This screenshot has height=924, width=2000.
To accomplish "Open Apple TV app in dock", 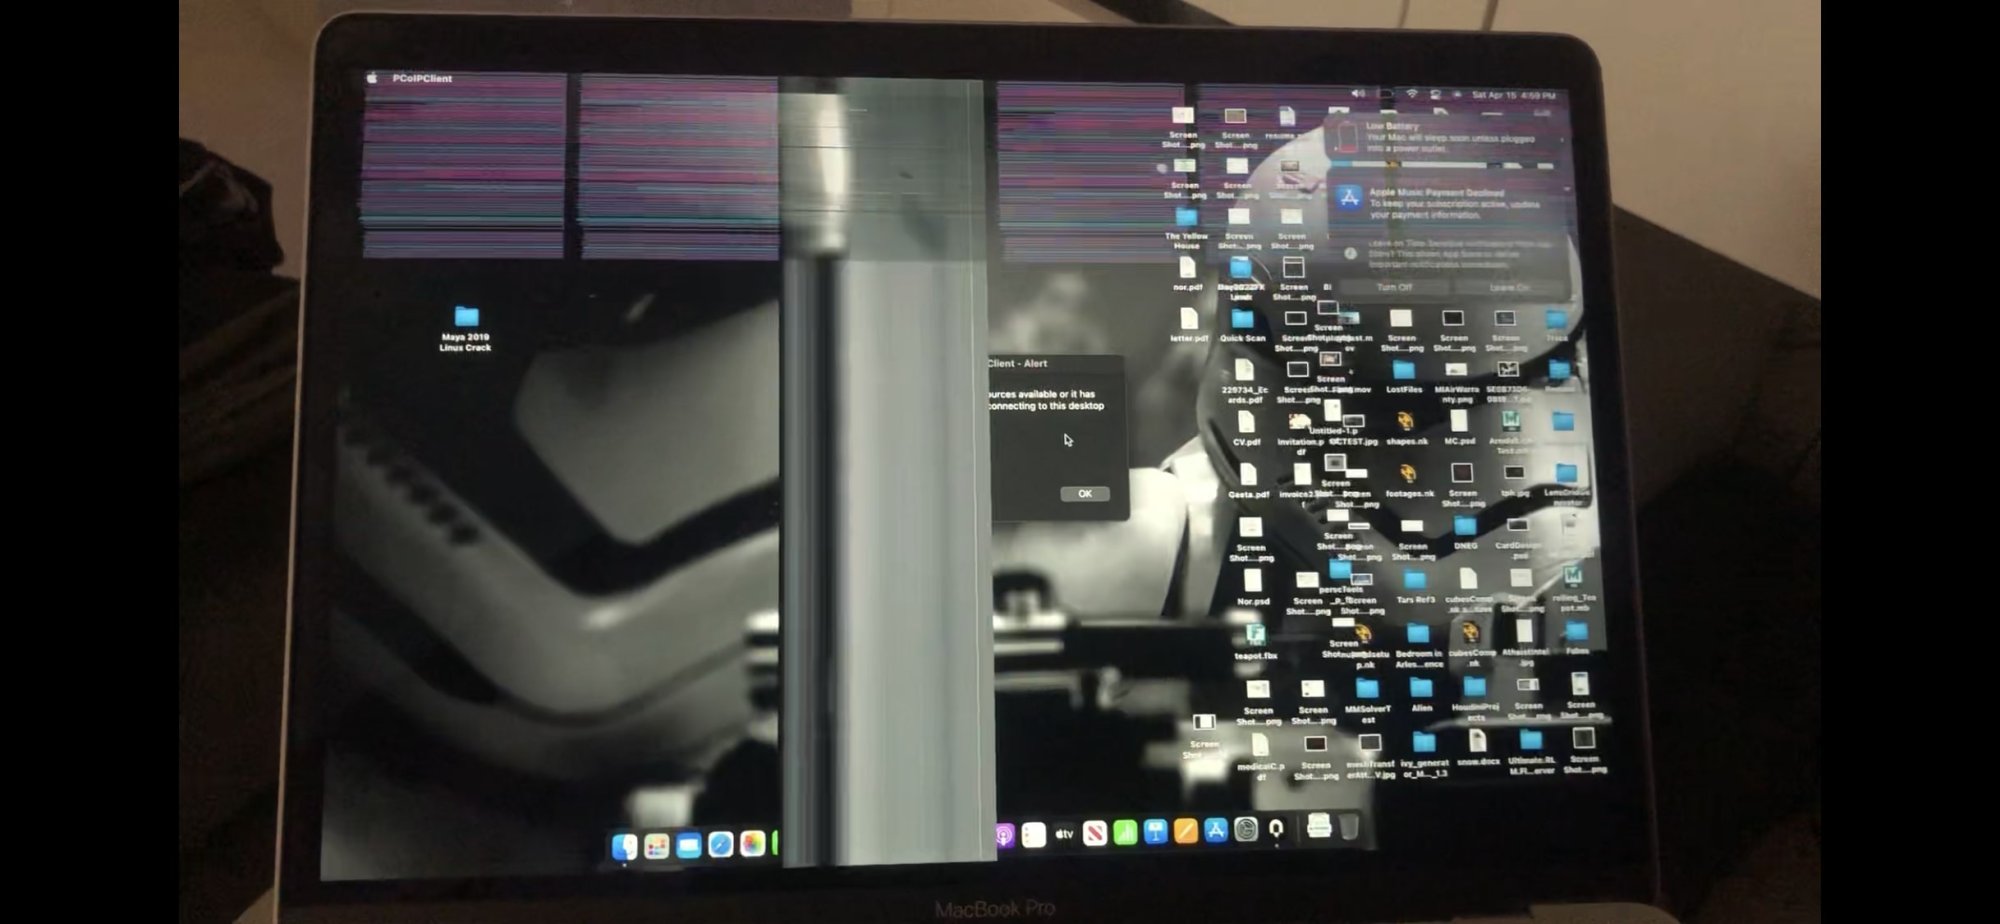I will point(1064,834).
